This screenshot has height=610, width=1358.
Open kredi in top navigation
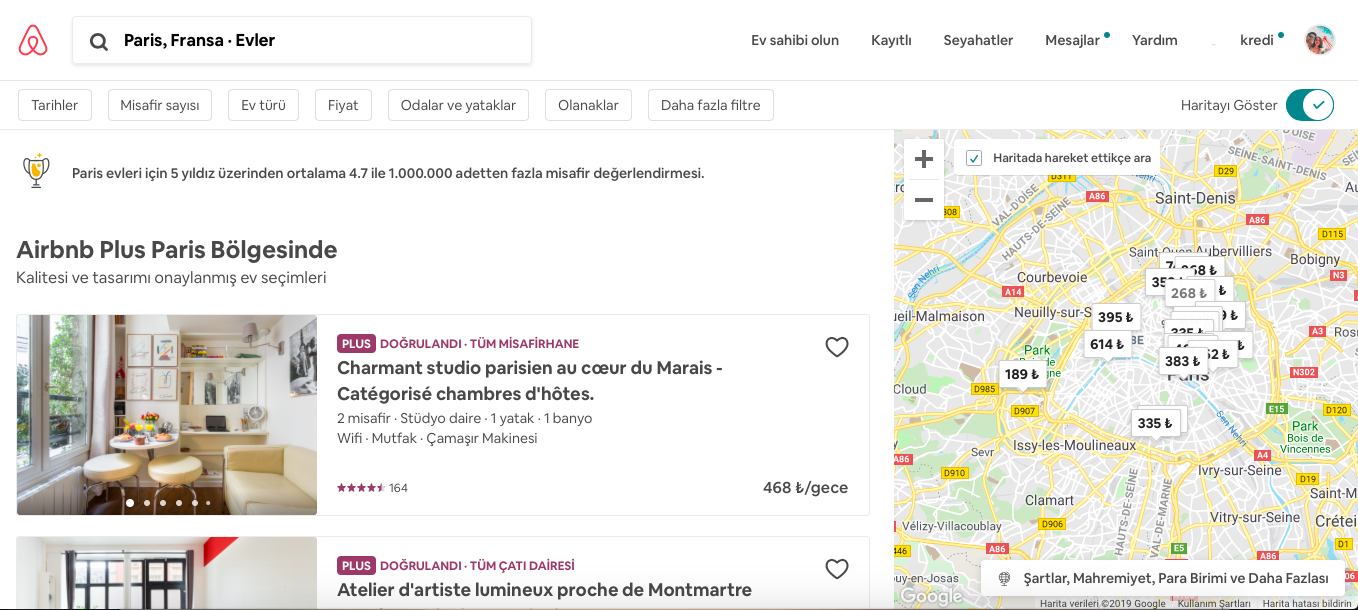pyautogui.click(x=1257, y=40)
